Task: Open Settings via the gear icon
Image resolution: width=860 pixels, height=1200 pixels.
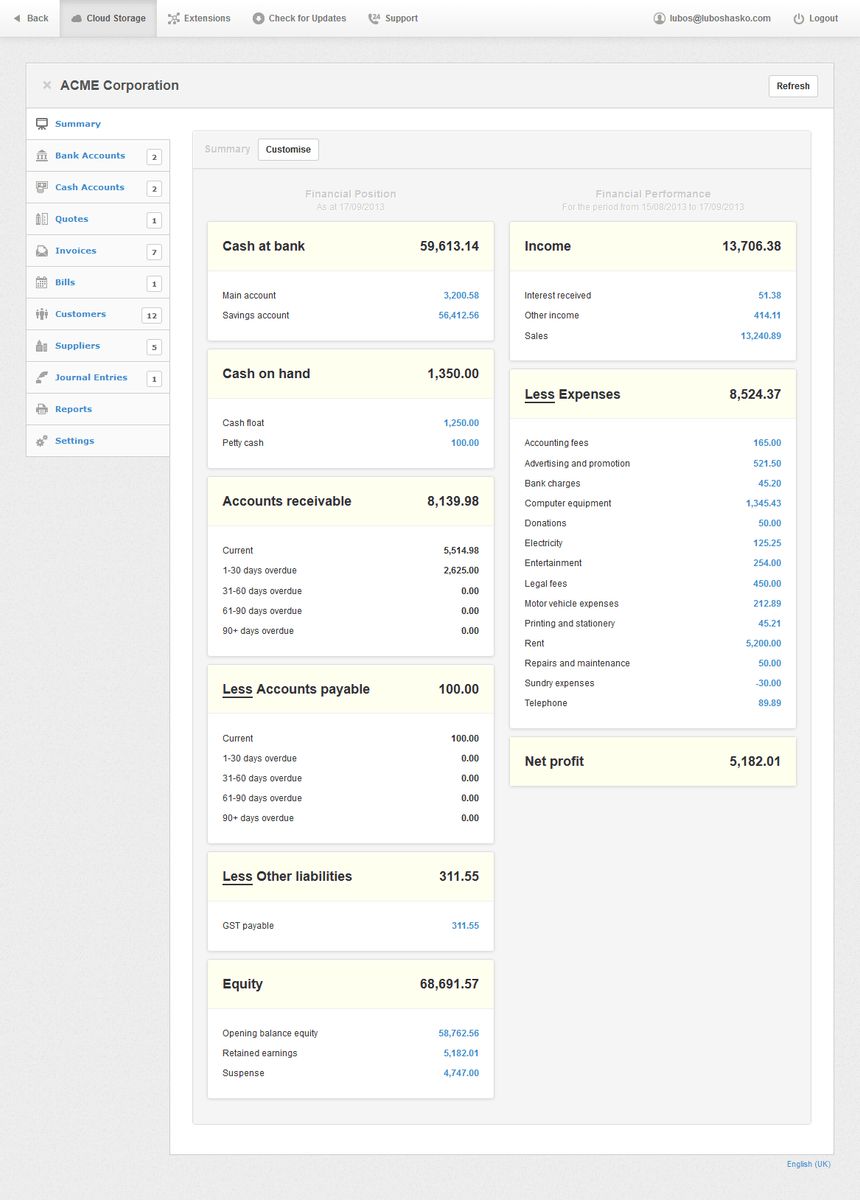Action: point(42,441)
